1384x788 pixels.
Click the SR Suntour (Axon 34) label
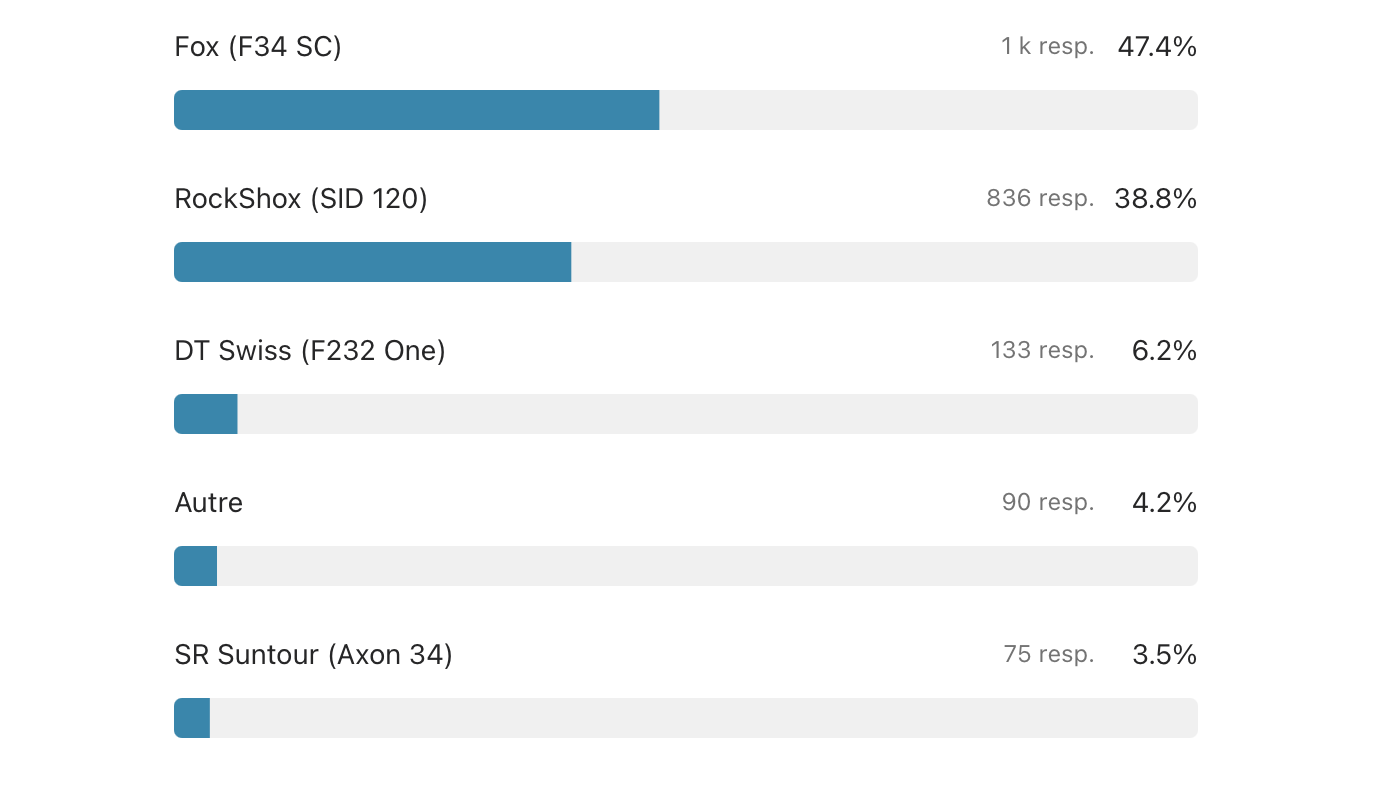[313, 655]
